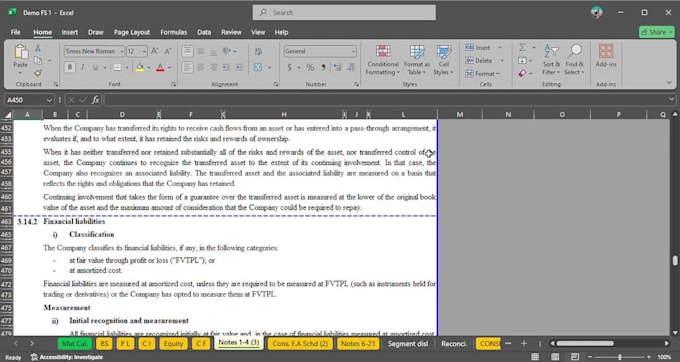Apply the red font color swatch
Image resolution: width=680 pixels, height=362 pixels.
pyautogui.click(x=160, y=67)
